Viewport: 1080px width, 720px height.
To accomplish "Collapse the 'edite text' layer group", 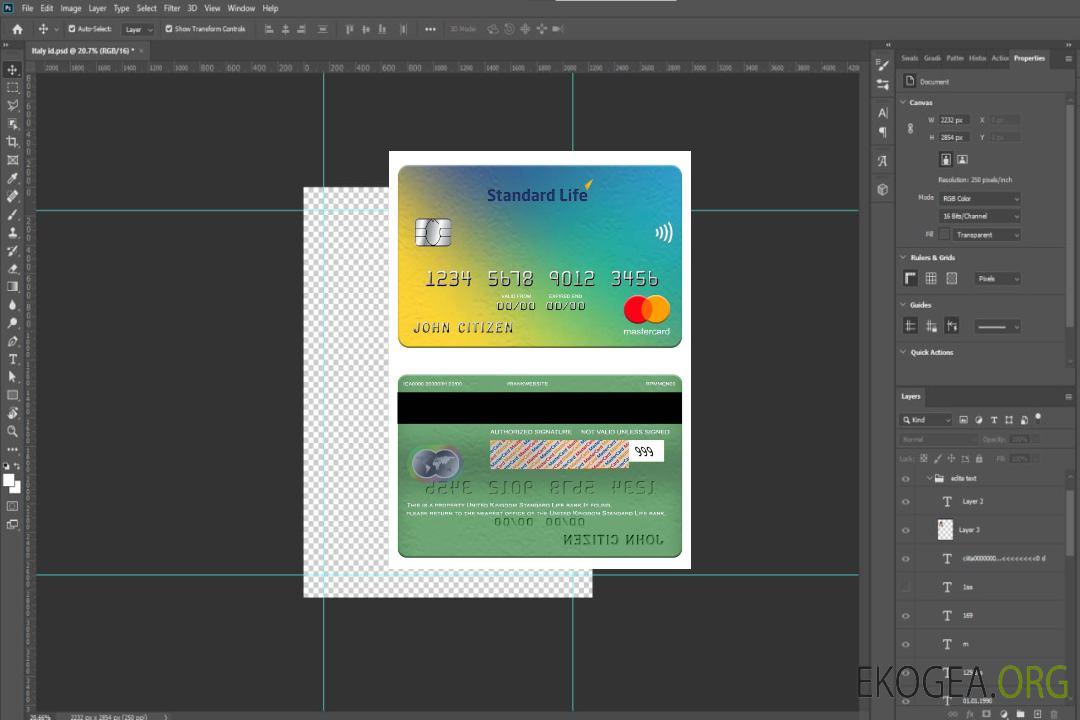I will click(929, 478).
